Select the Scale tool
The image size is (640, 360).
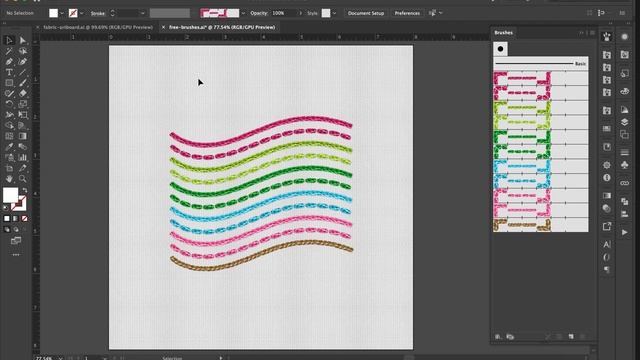pos(22,104)
